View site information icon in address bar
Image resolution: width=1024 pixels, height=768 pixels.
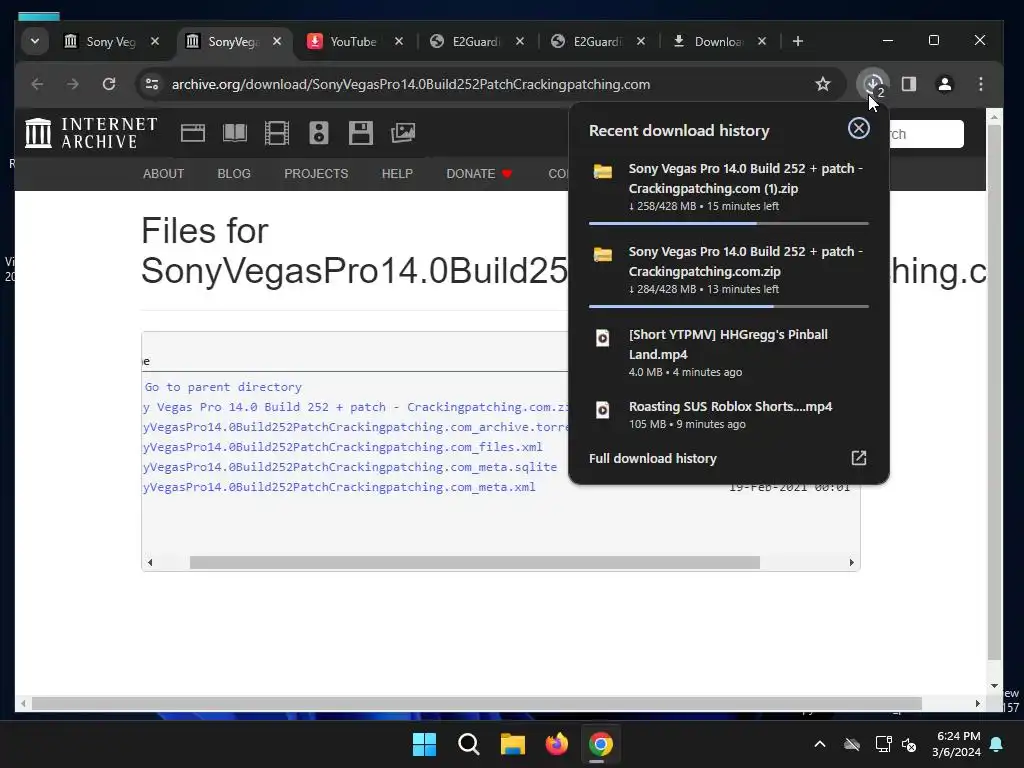[152, 84]
